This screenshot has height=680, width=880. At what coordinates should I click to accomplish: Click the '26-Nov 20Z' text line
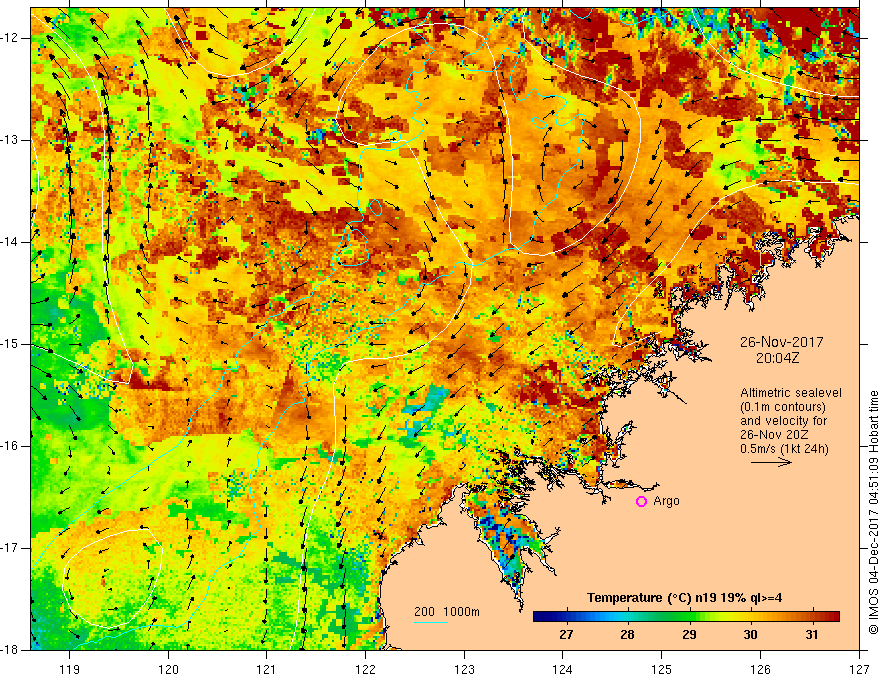tap(776, 435)
